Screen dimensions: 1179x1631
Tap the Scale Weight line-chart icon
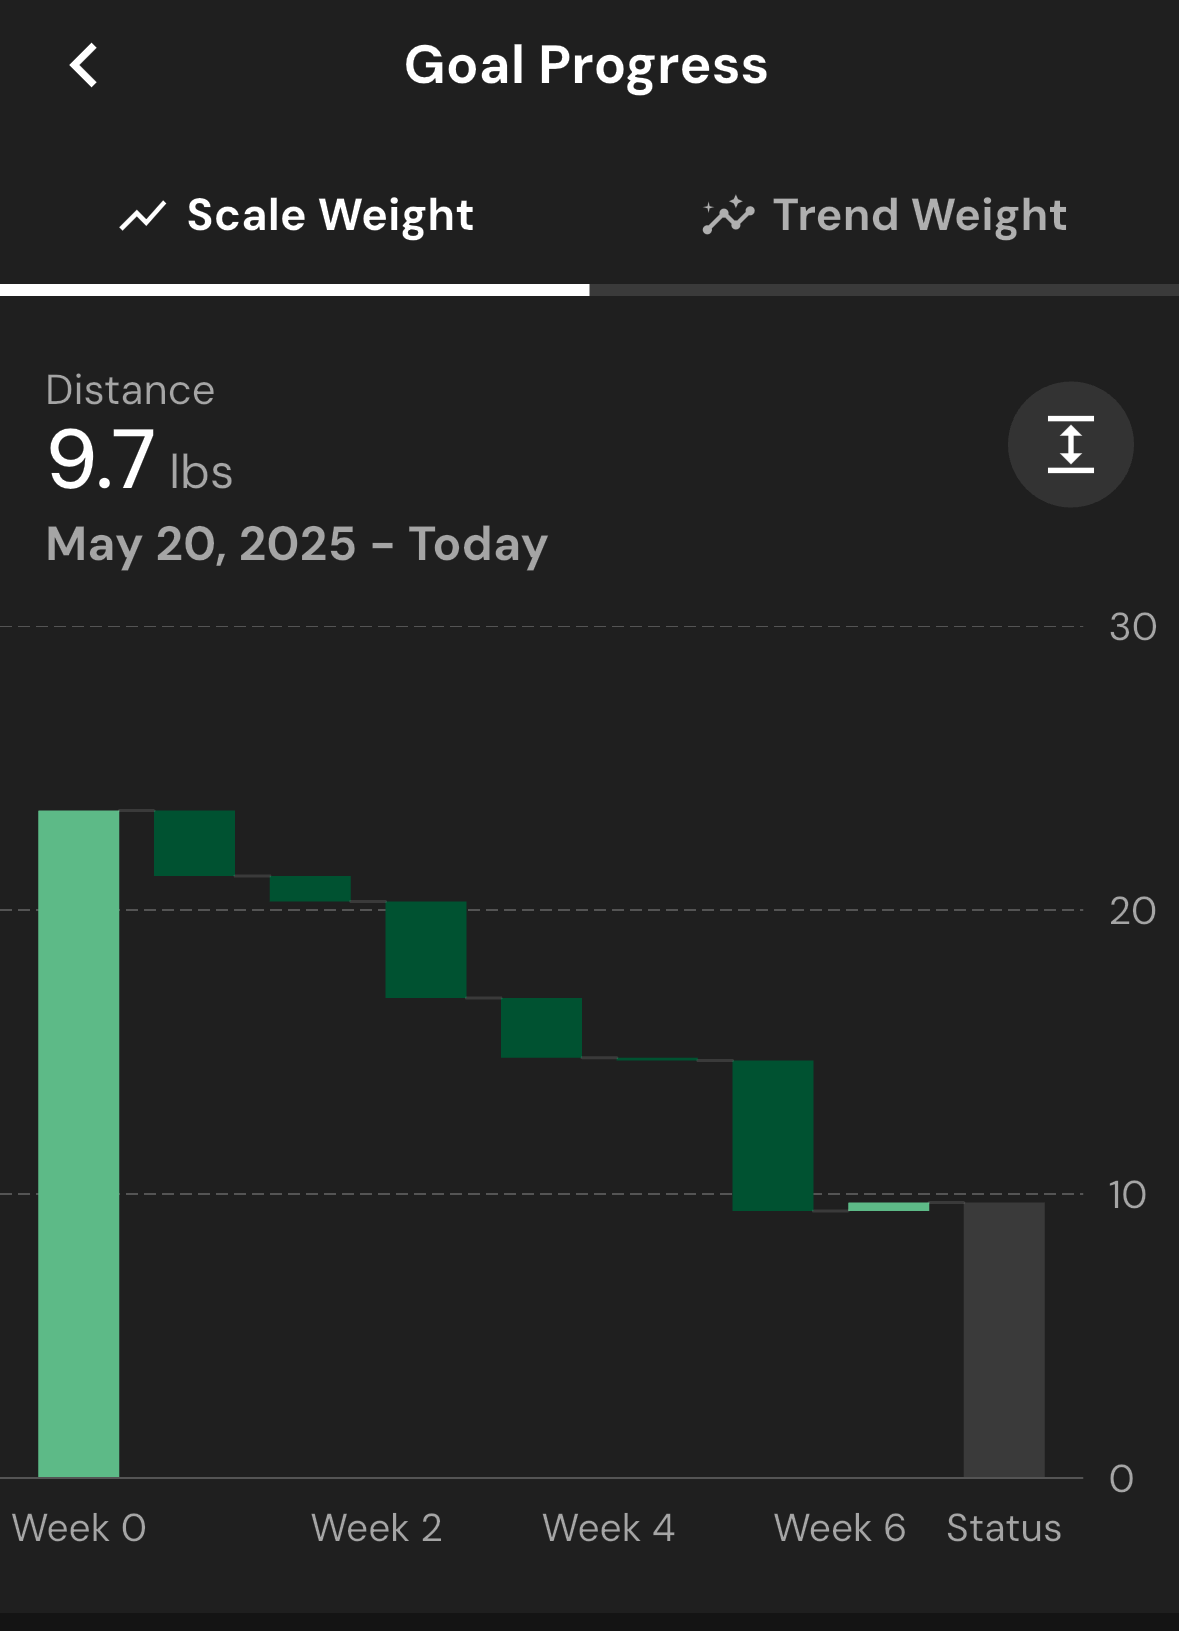(x=143, y=216)
